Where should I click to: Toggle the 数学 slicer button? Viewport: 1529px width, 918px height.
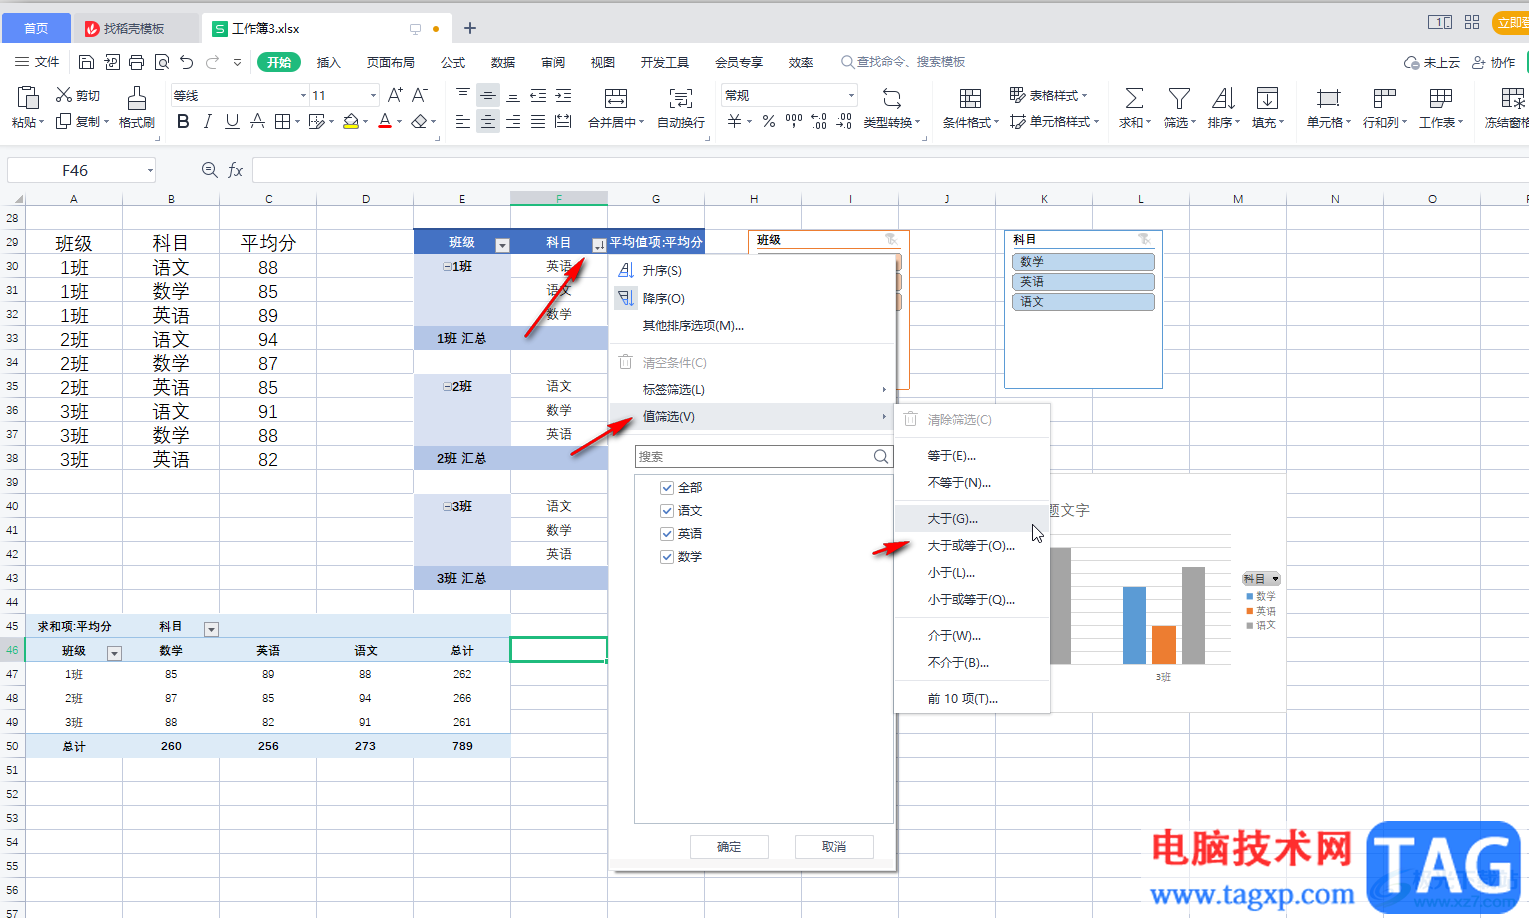coord(1083,261)
